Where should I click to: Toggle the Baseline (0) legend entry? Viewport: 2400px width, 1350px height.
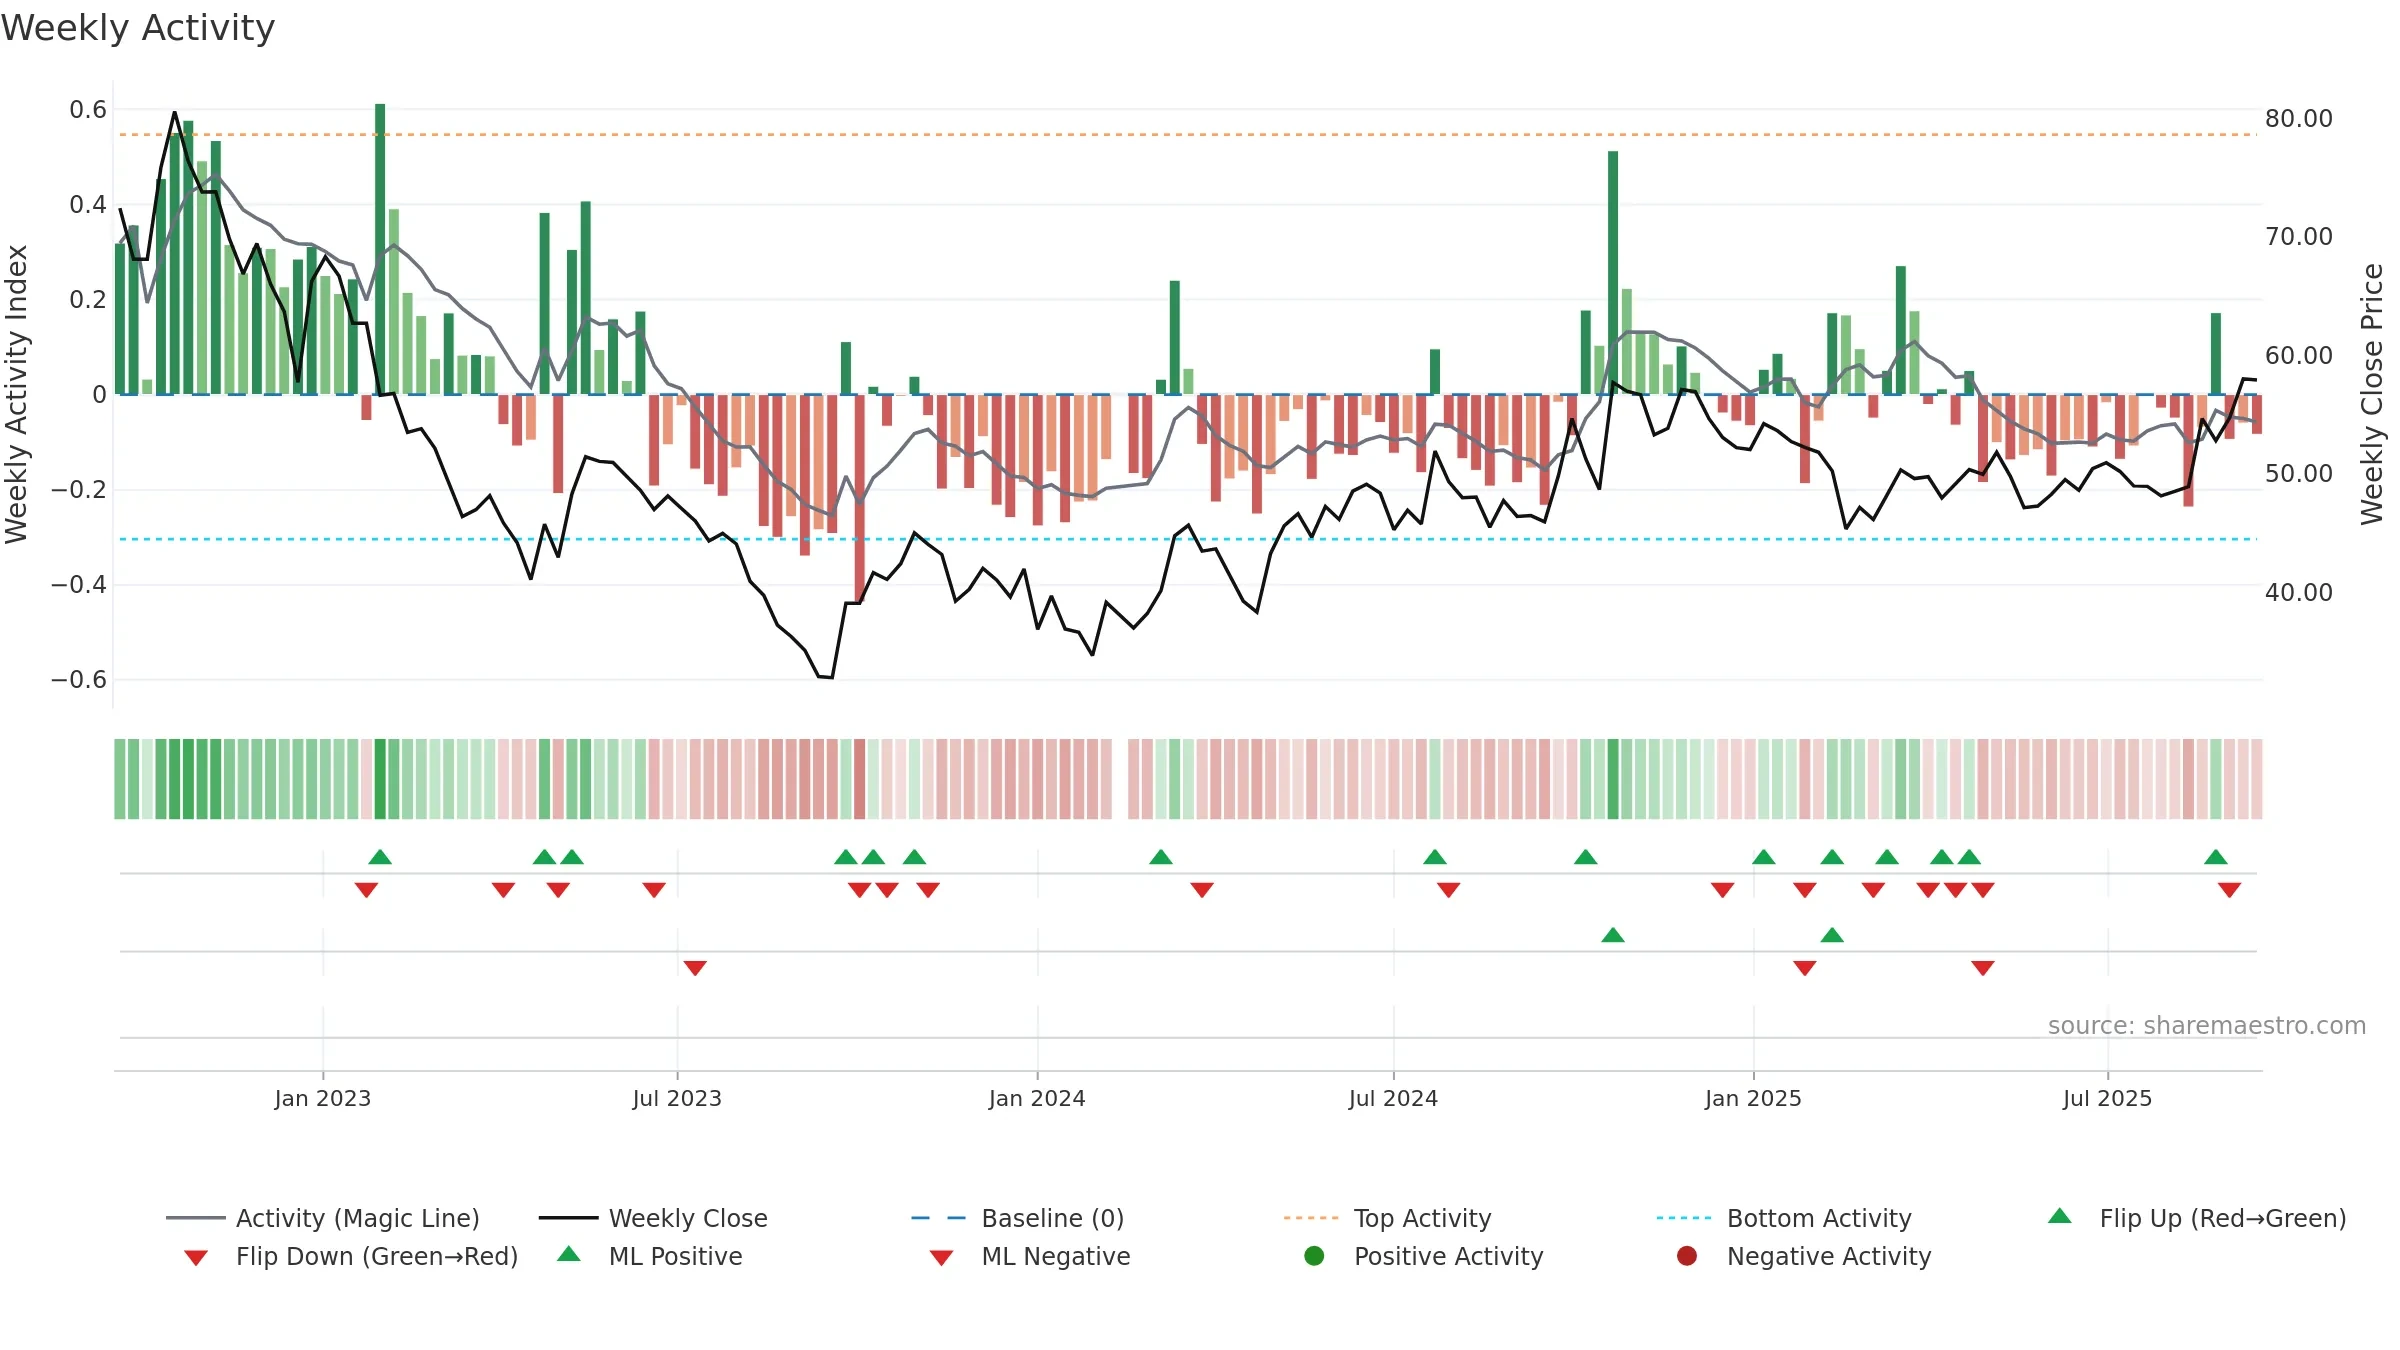[x=1018, y=1218]
